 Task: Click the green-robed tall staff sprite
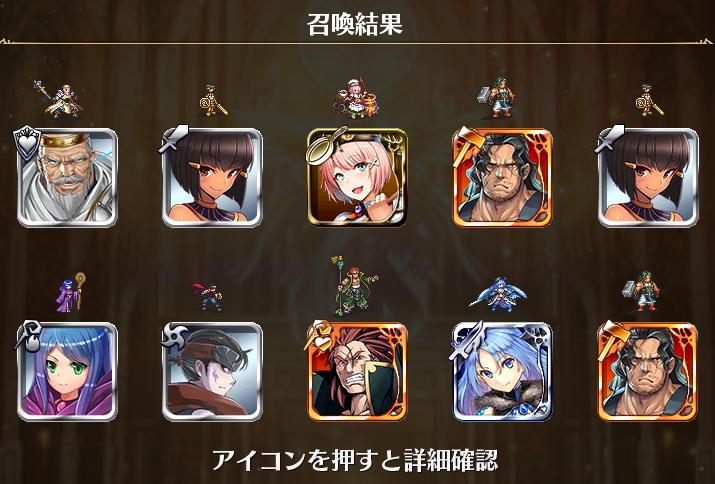click(356, 286)
